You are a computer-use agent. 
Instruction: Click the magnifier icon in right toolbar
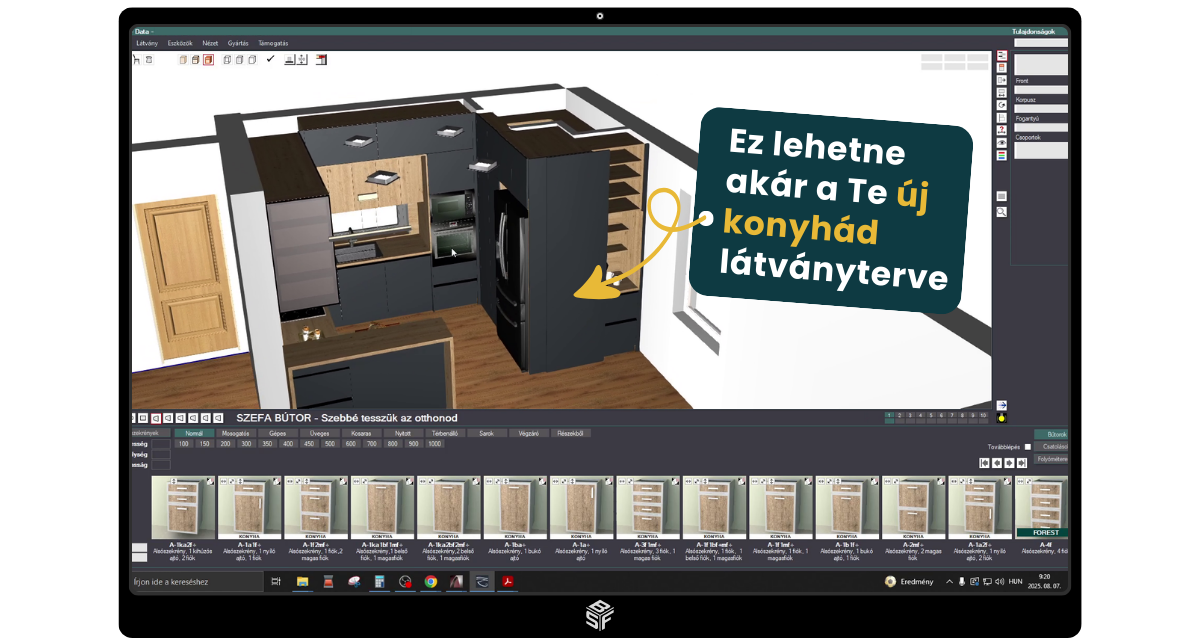(x=1002, y=212)
